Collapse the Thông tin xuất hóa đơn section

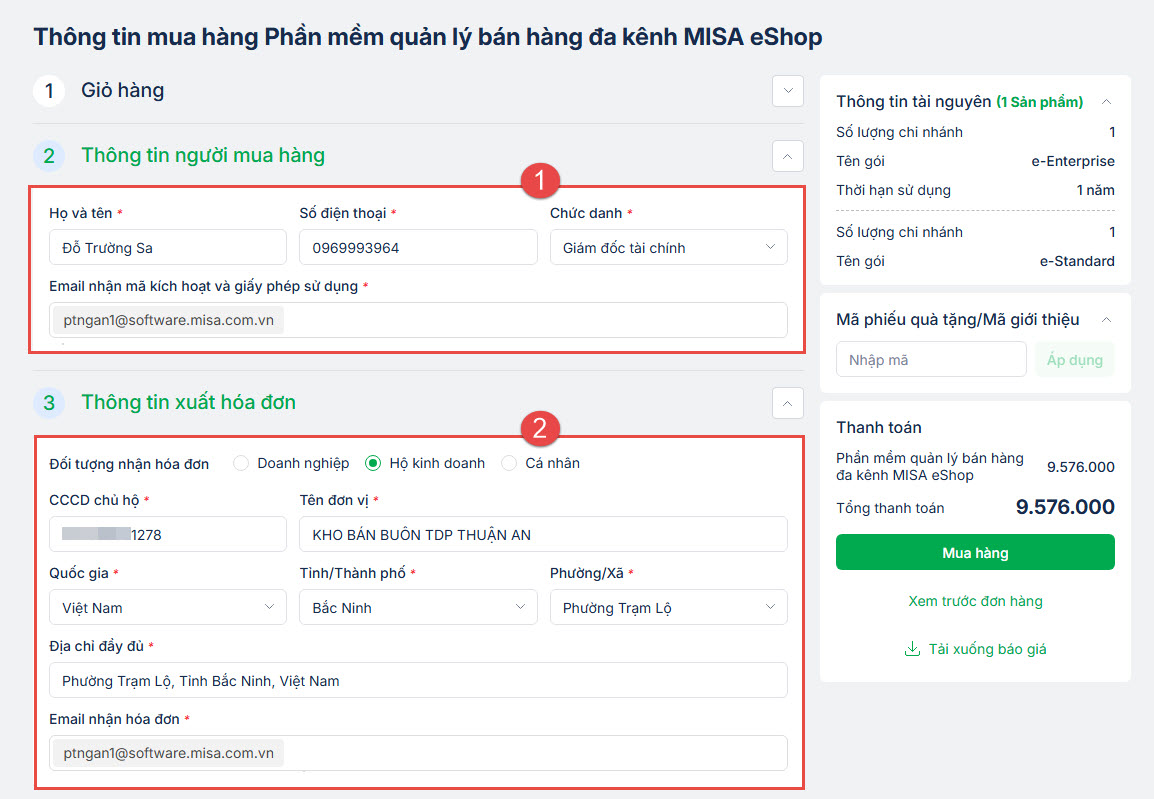(788, 402)
